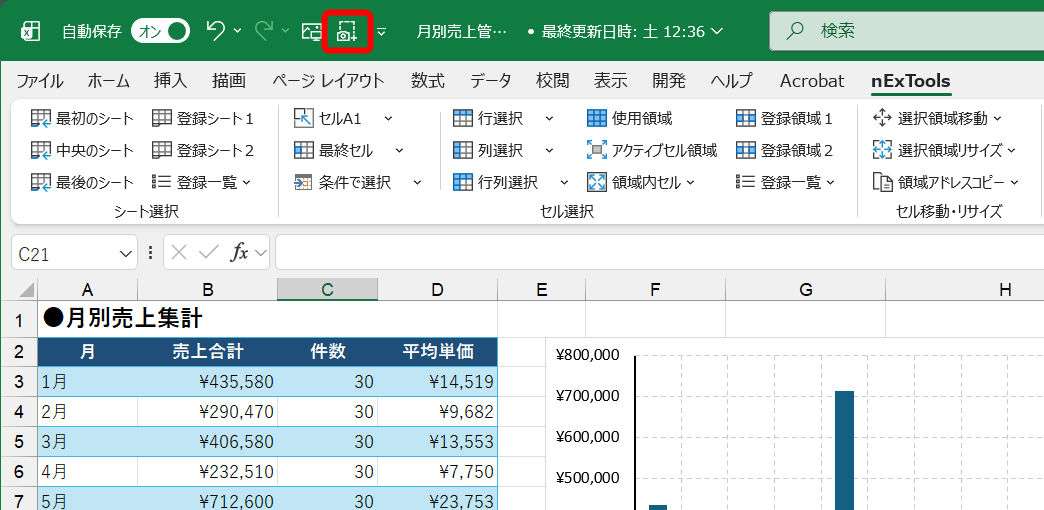This screenshot has height=510, width=1044.
Task: Click the Insert Function fx icon
Action: click(x=240, y=253)
